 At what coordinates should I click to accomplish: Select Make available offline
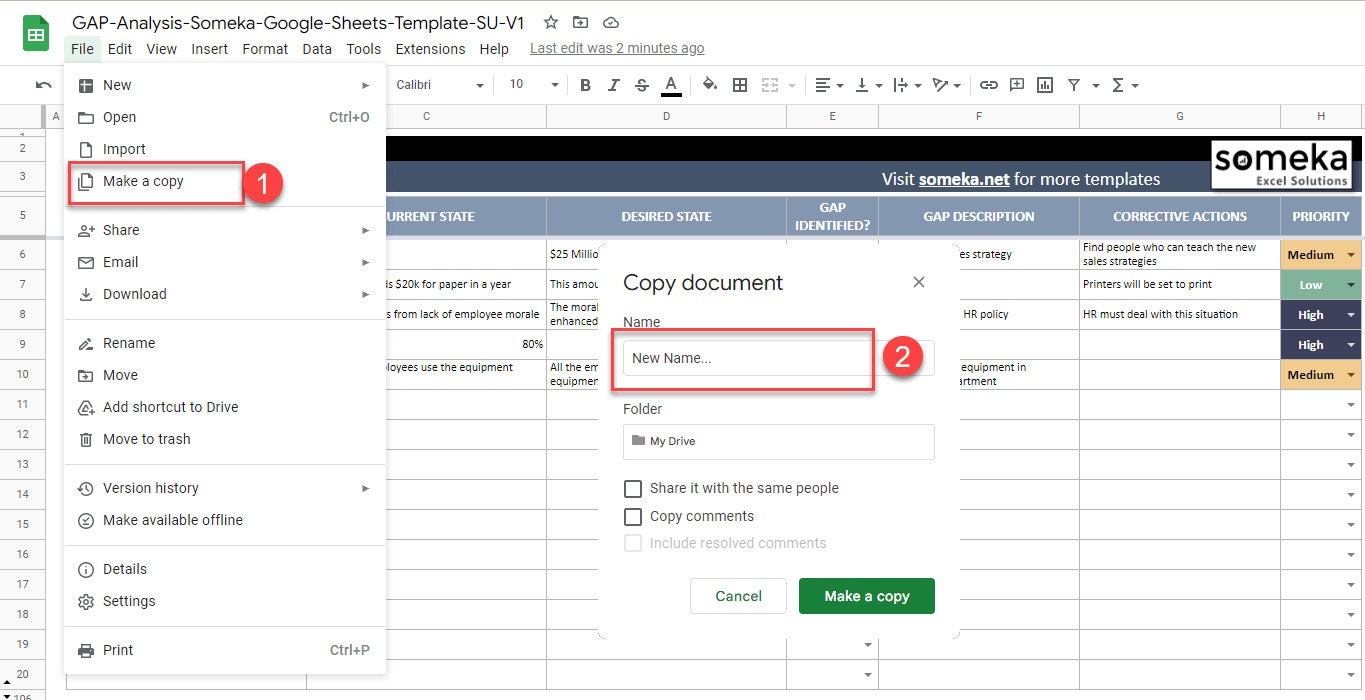coord(225,520)
